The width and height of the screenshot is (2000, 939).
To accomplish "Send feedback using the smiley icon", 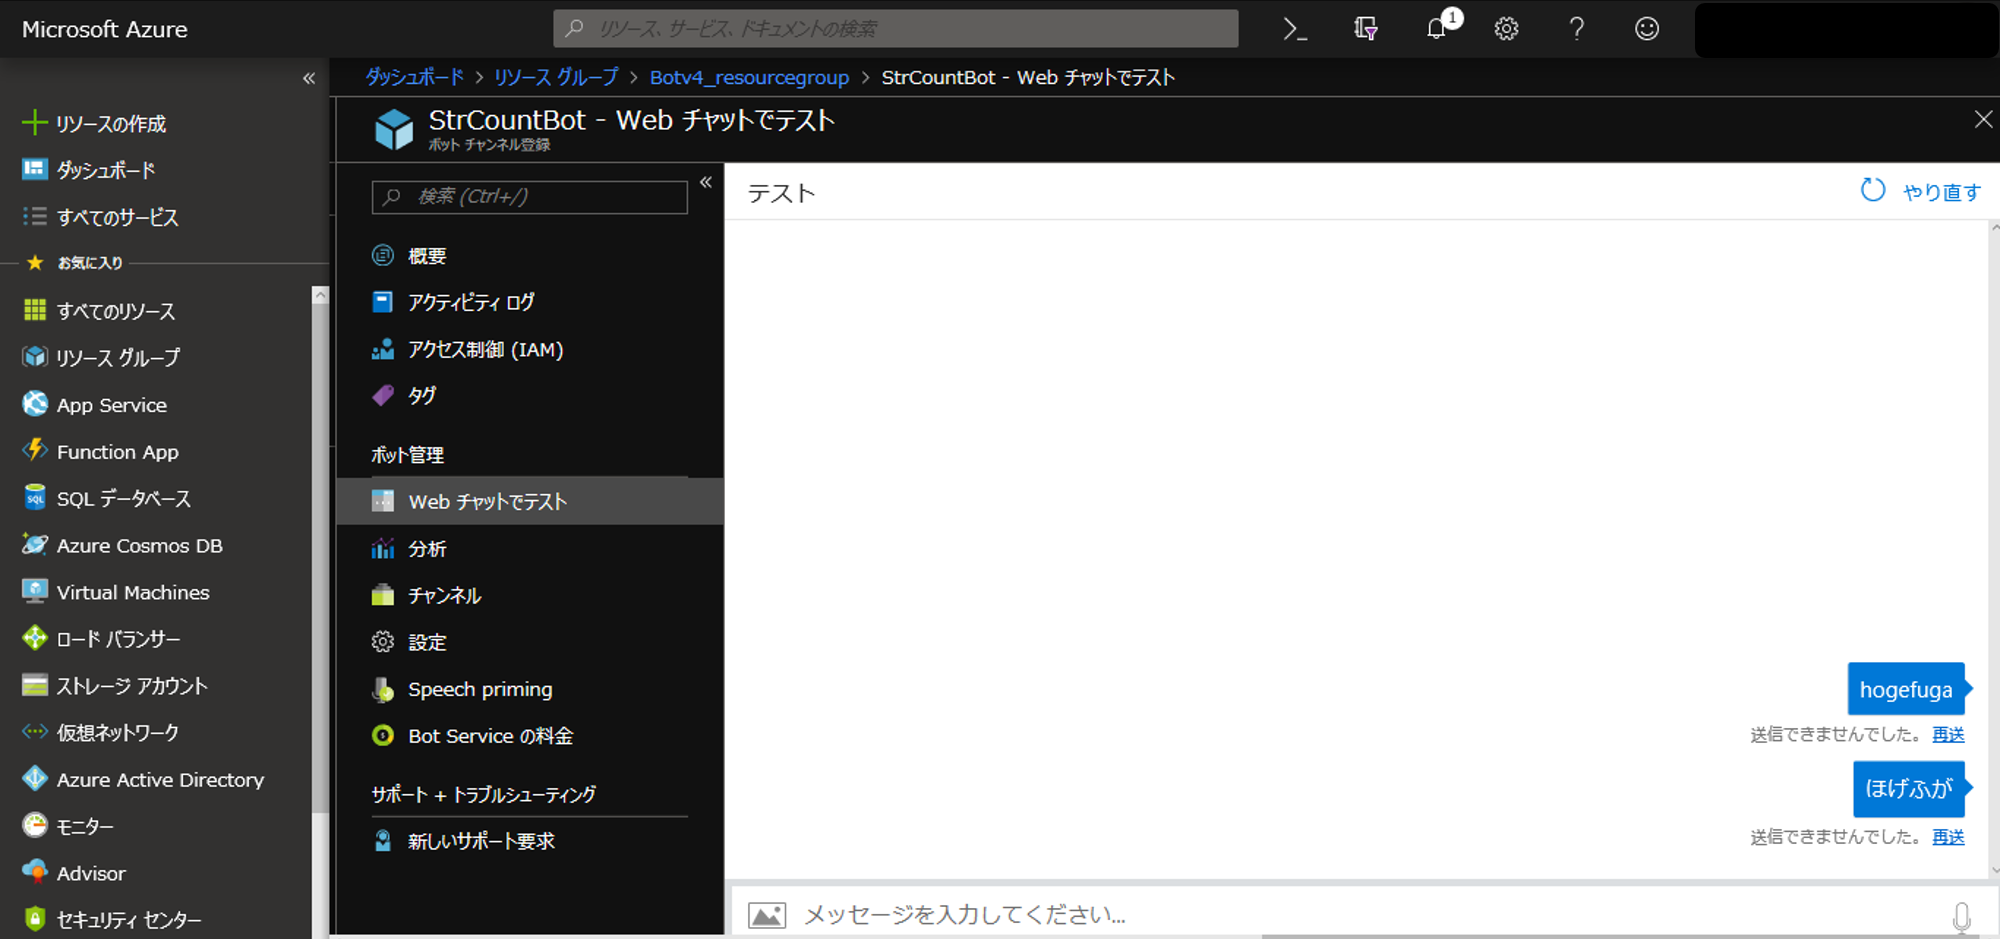I will [1645, 28].
